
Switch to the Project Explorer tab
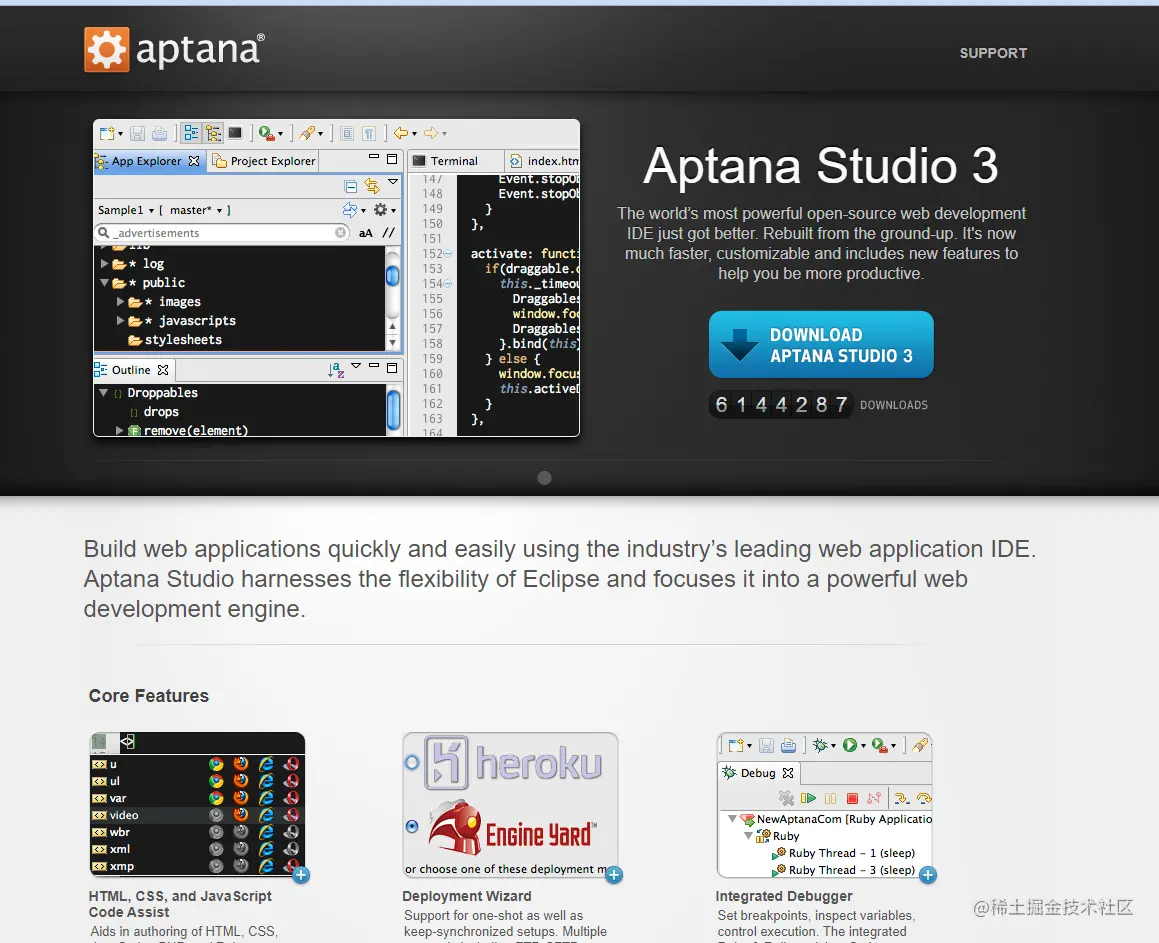264,161
